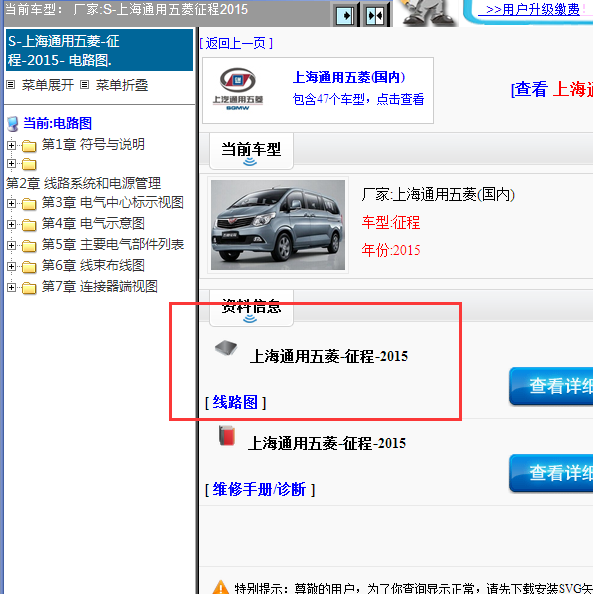
Task: Click the 查看 上海 link at right
Action: (x=552, y=90)
